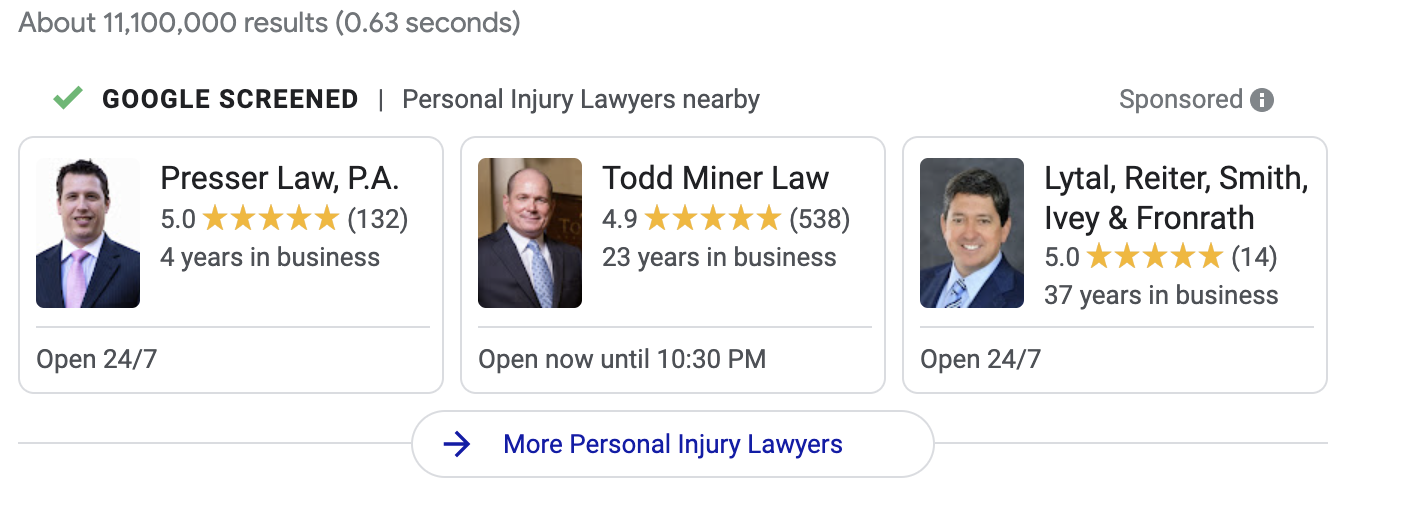1402x514 pixels.
Task: Click Lytal, Reiter, Smith star rating
Action: pos(1155,257)
